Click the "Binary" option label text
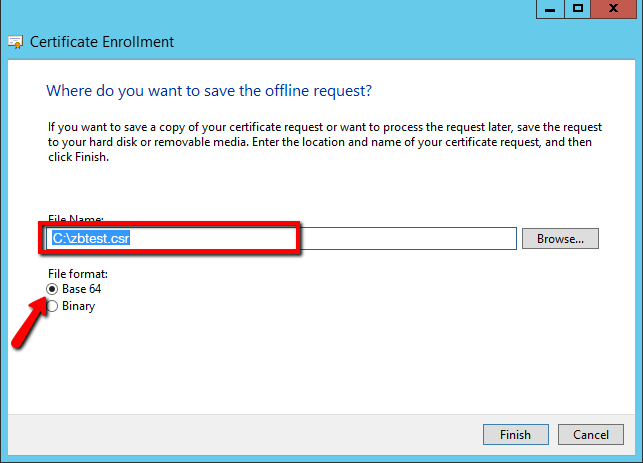 78,306
